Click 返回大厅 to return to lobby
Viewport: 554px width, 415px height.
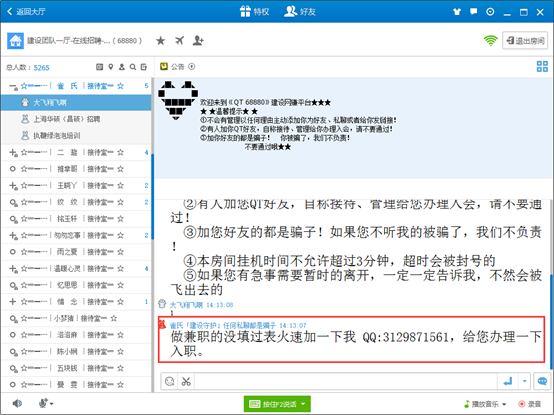[x=26, y=12]
